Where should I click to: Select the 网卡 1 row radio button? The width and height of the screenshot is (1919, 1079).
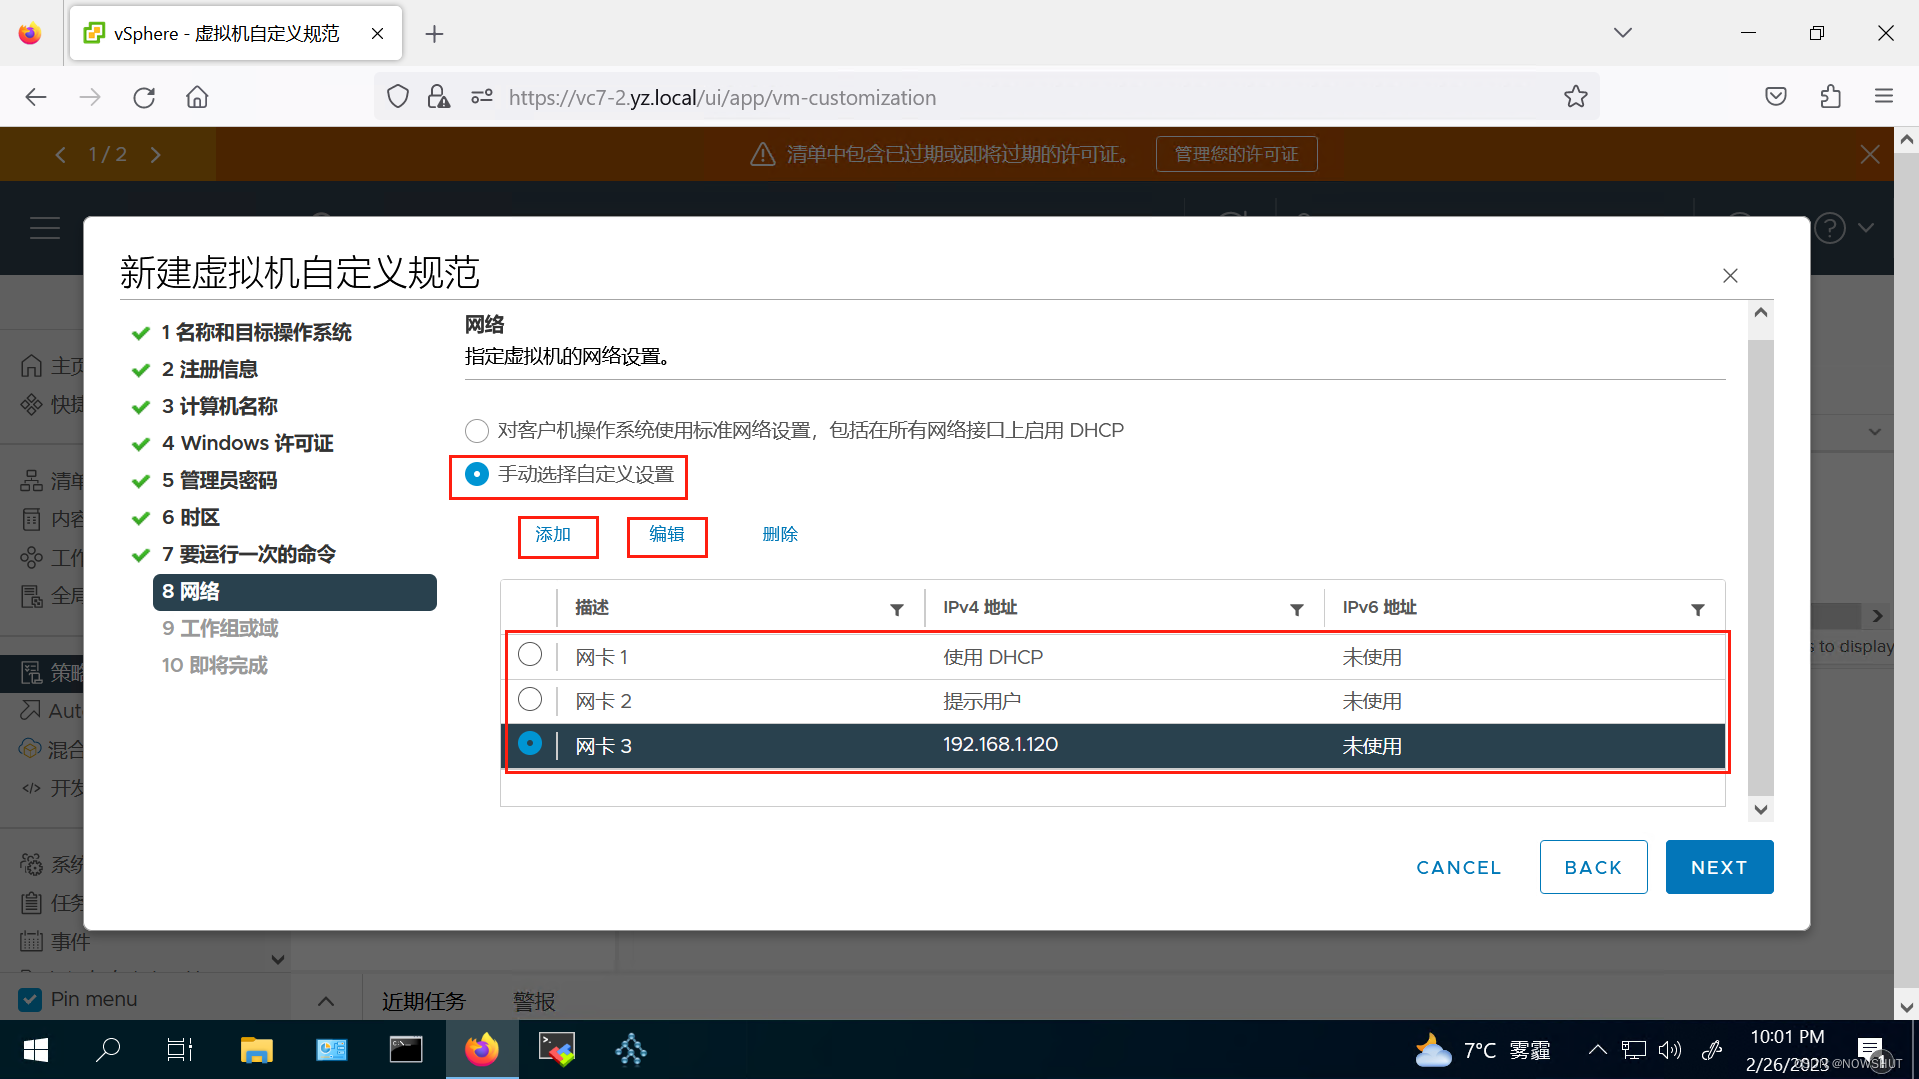[529, 654]
